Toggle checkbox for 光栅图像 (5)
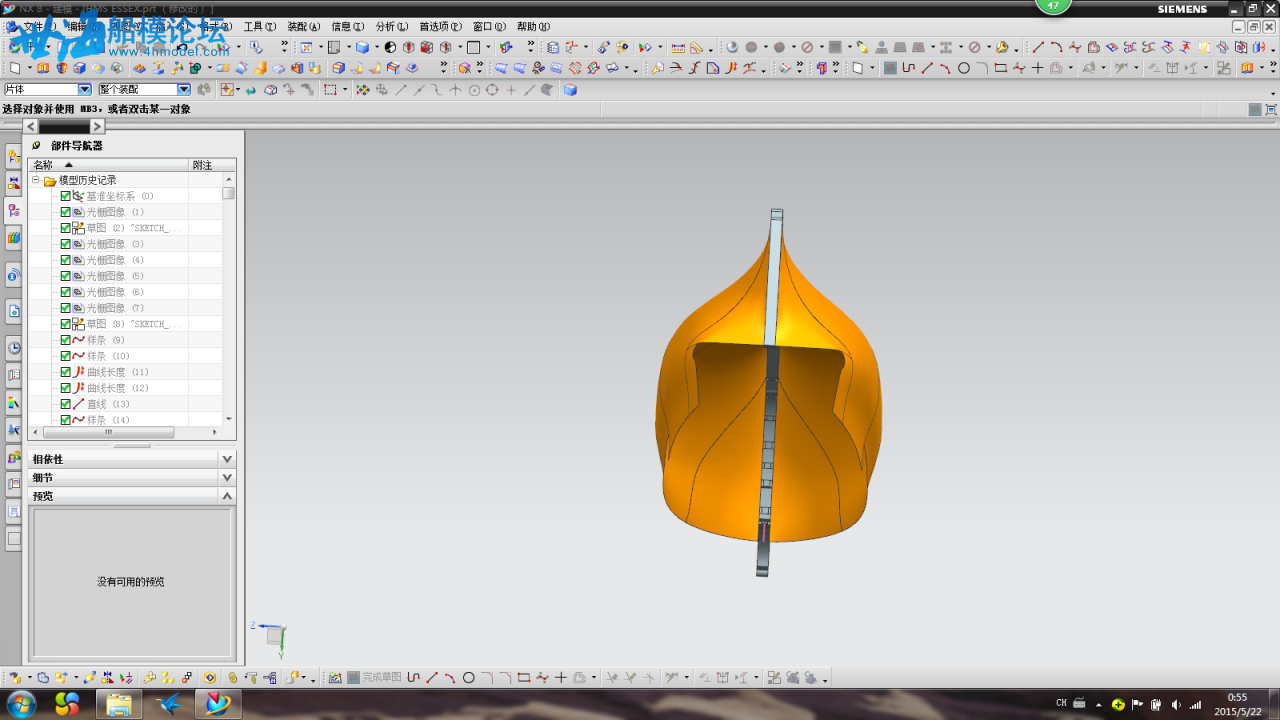 [x=66, y=276]
